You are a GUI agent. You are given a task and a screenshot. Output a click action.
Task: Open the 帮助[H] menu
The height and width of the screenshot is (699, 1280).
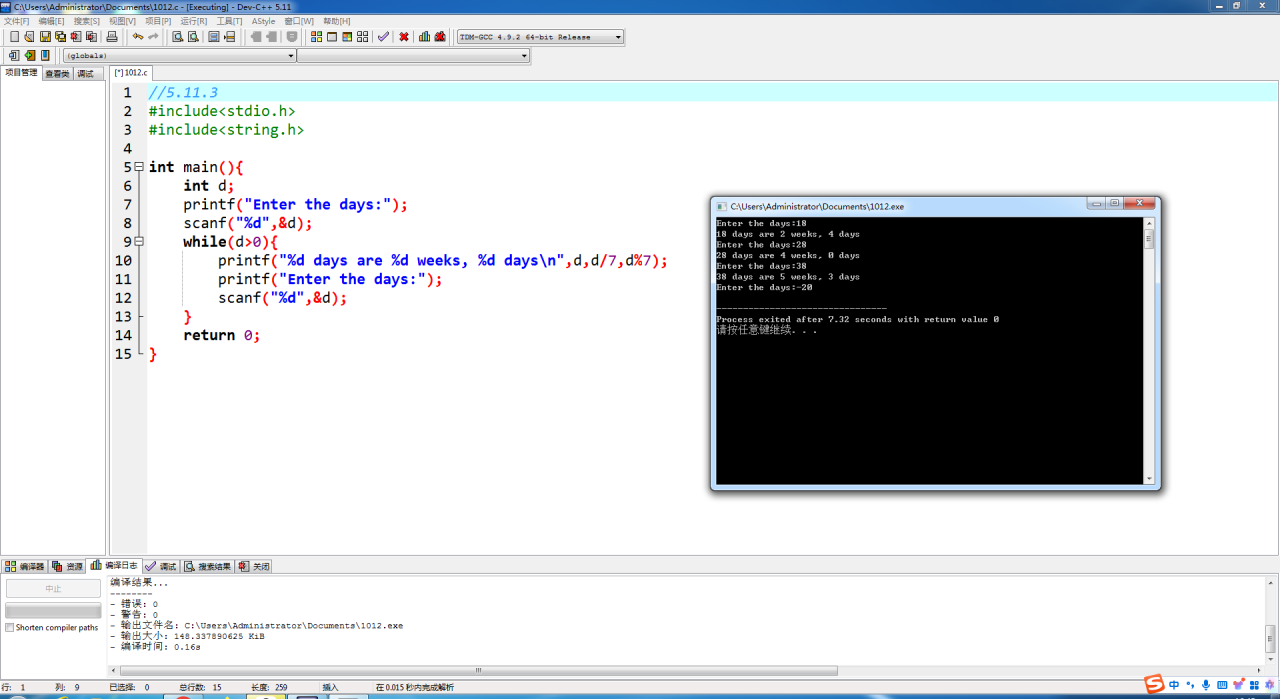336,21
